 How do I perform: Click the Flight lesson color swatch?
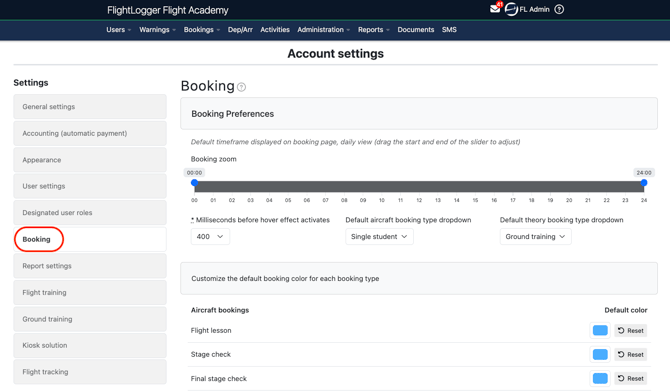pos(600,330)
